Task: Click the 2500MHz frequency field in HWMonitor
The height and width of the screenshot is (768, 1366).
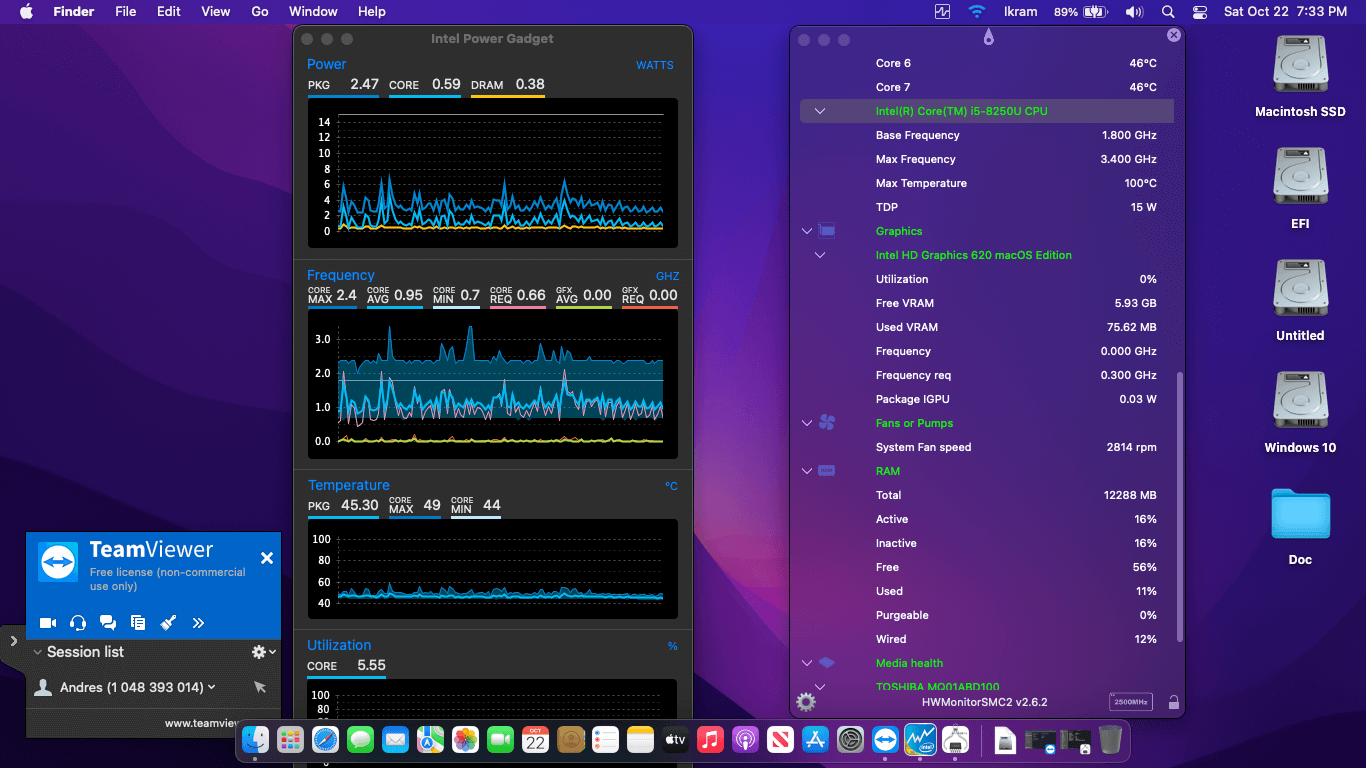Action: pos(1129,701)
